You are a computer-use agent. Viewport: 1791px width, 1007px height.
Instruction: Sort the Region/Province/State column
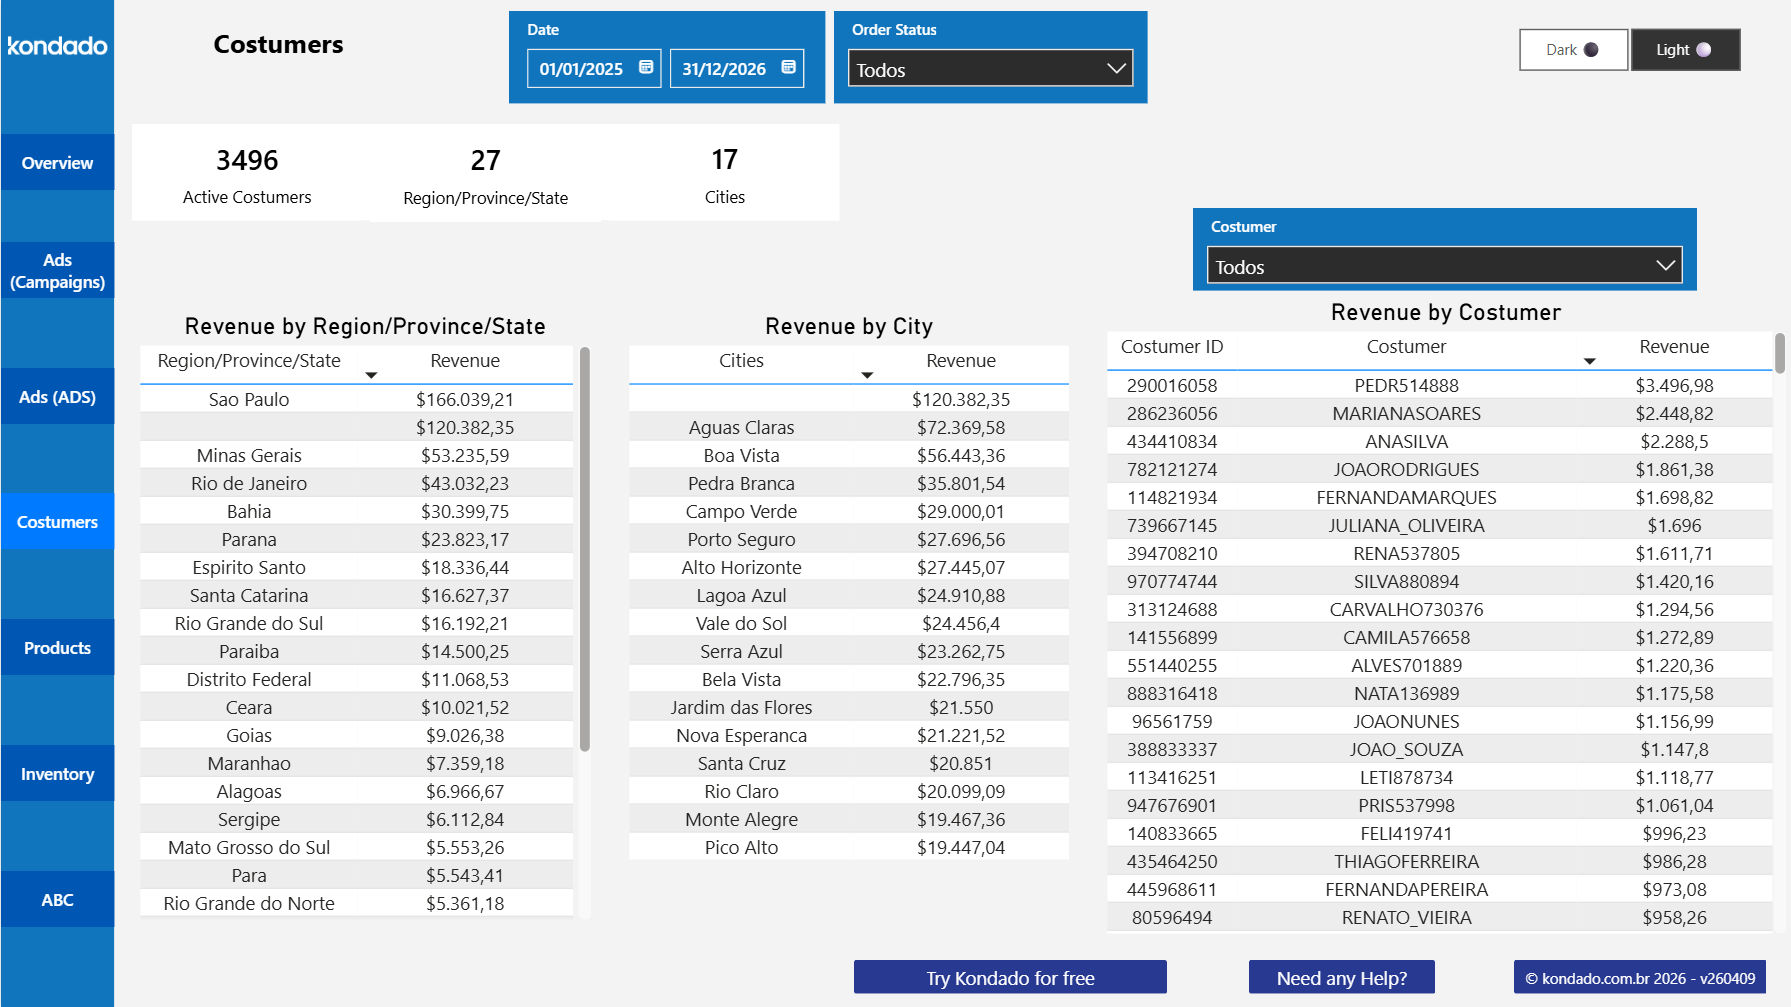pyautogui.click(x=371, y=375)
